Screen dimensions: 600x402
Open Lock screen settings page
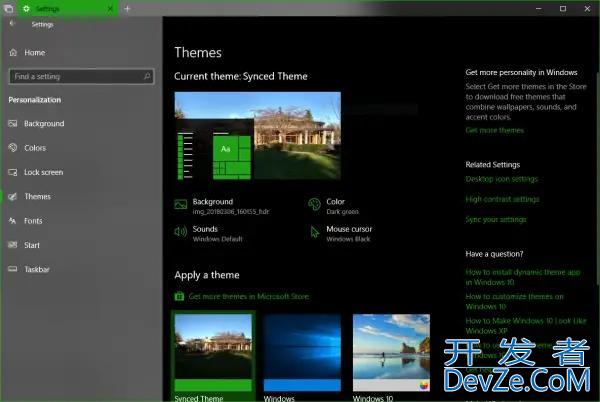click(44, 172)
